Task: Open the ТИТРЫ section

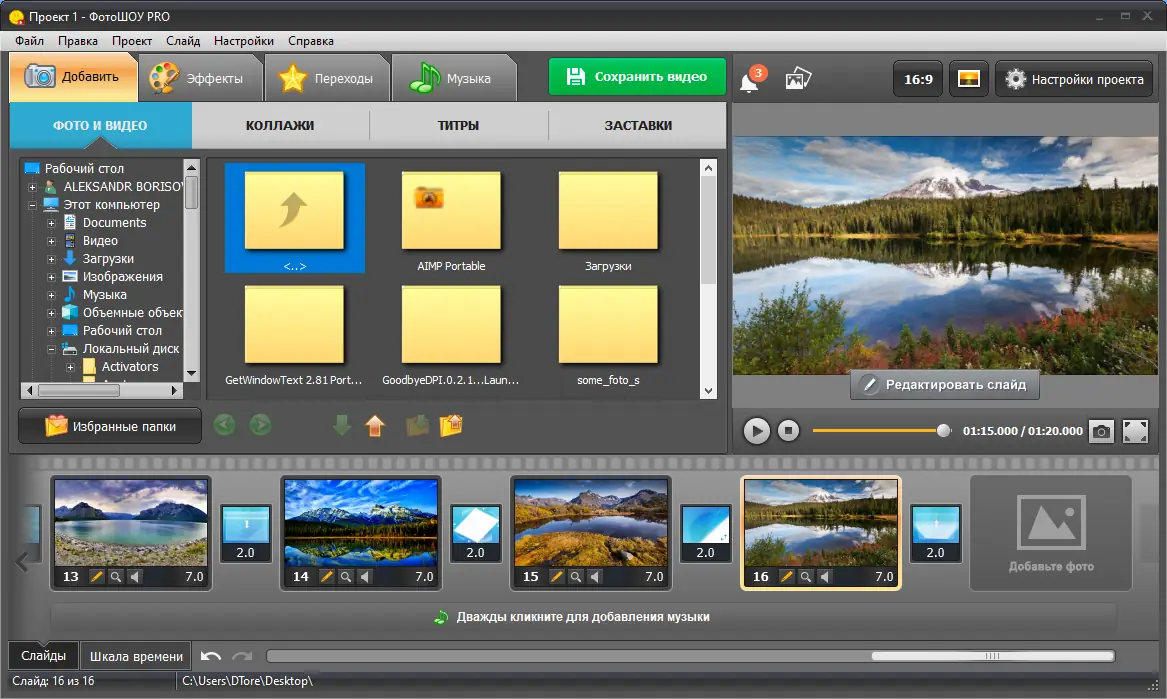Action: [458, 126]
